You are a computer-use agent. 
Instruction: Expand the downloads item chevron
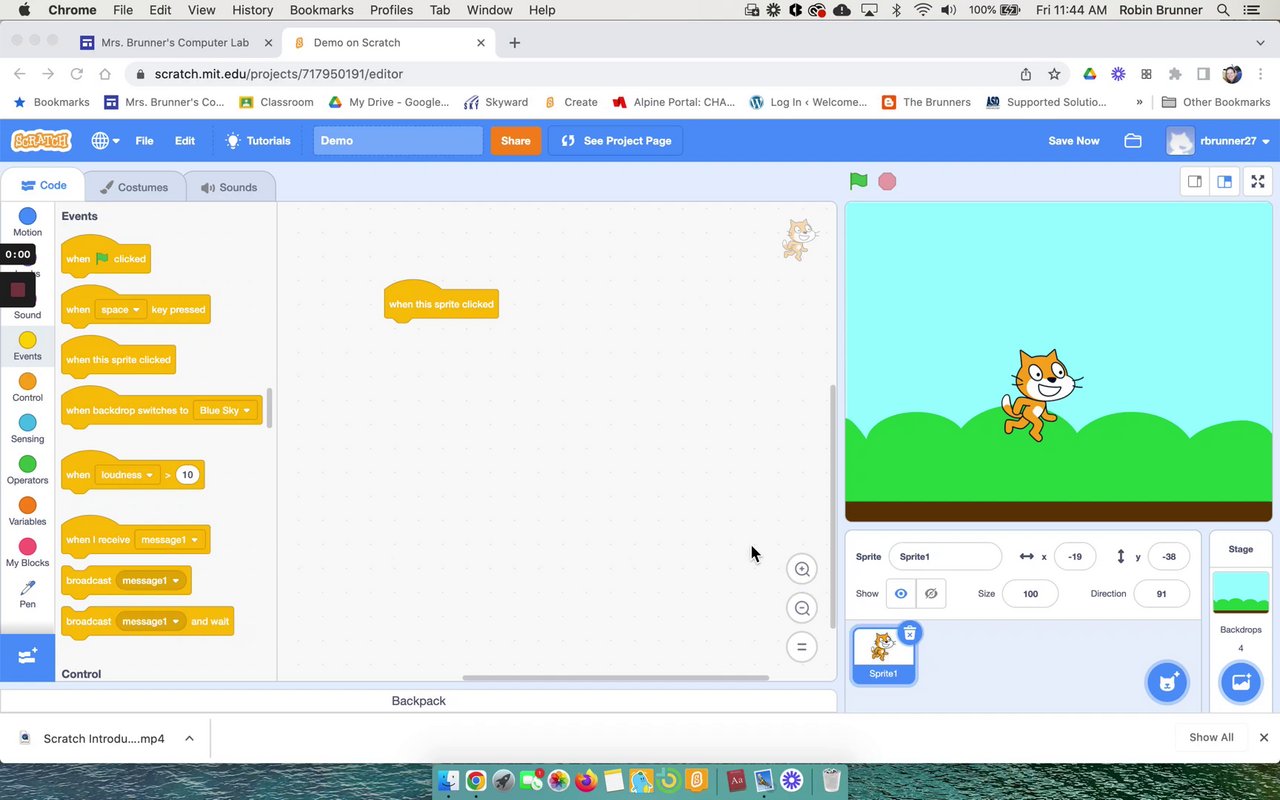click(189, 738)
